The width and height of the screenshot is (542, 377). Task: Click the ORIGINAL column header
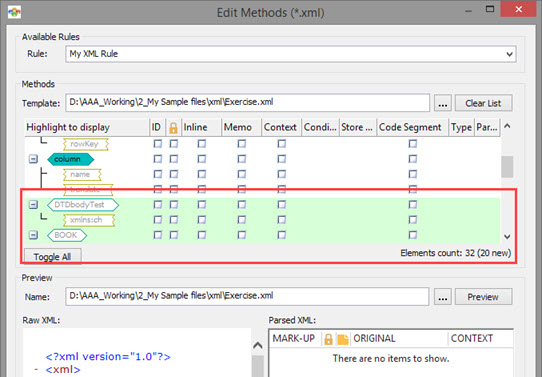(x=400, y=339)
